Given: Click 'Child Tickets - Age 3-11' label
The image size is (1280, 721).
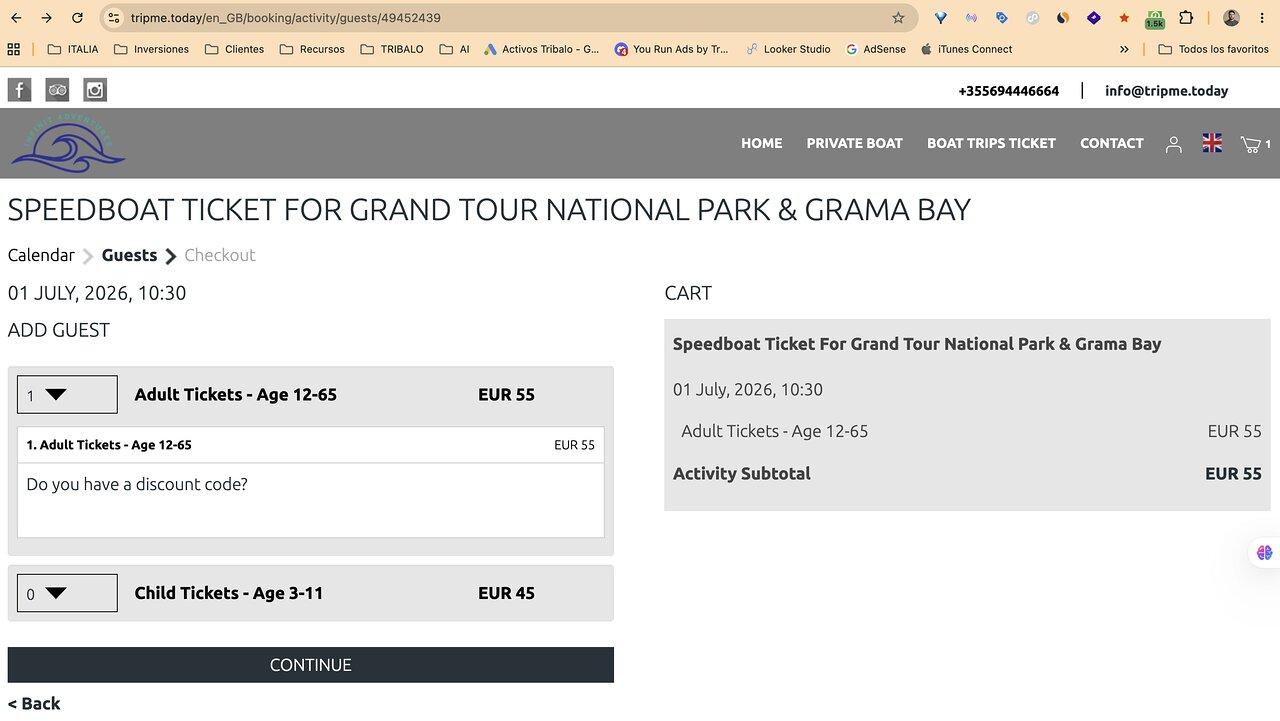Looking at the screenshot, I should 229,593.
